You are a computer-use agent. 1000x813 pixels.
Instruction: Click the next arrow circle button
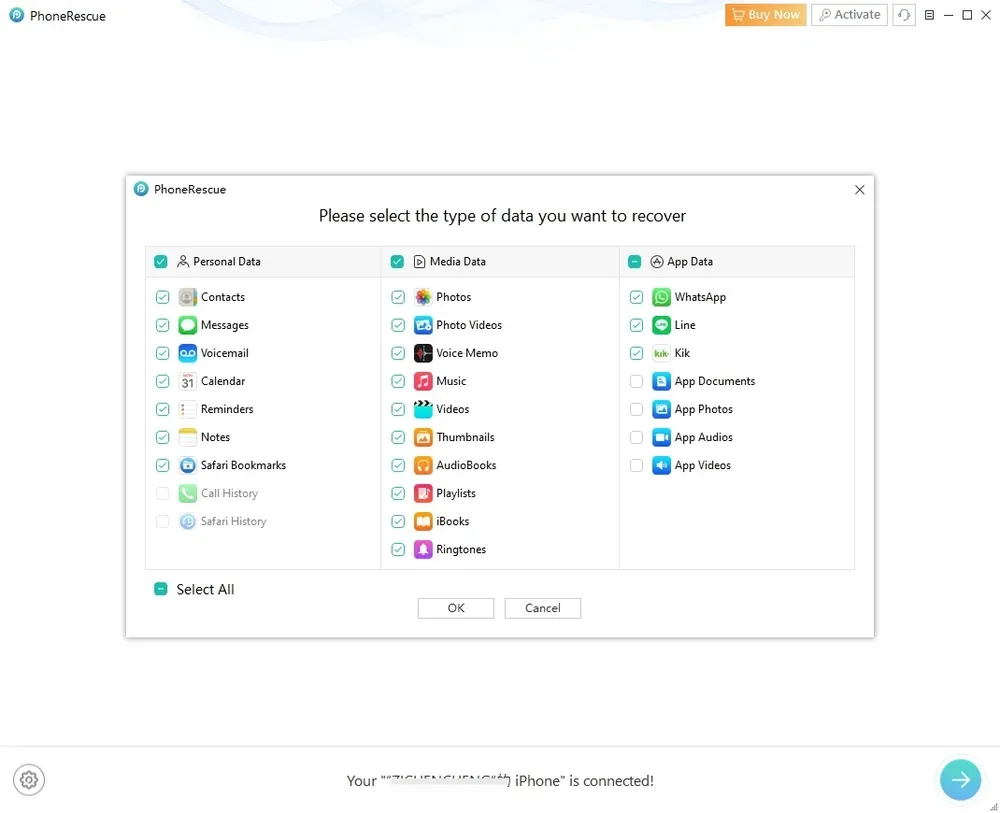960,780
